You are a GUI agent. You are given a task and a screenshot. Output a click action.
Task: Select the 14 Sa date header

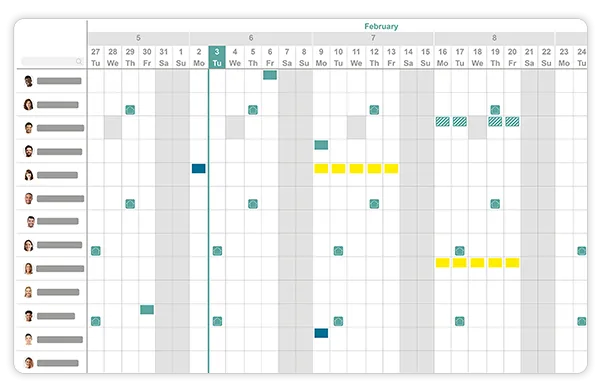(x=408, y=57)
